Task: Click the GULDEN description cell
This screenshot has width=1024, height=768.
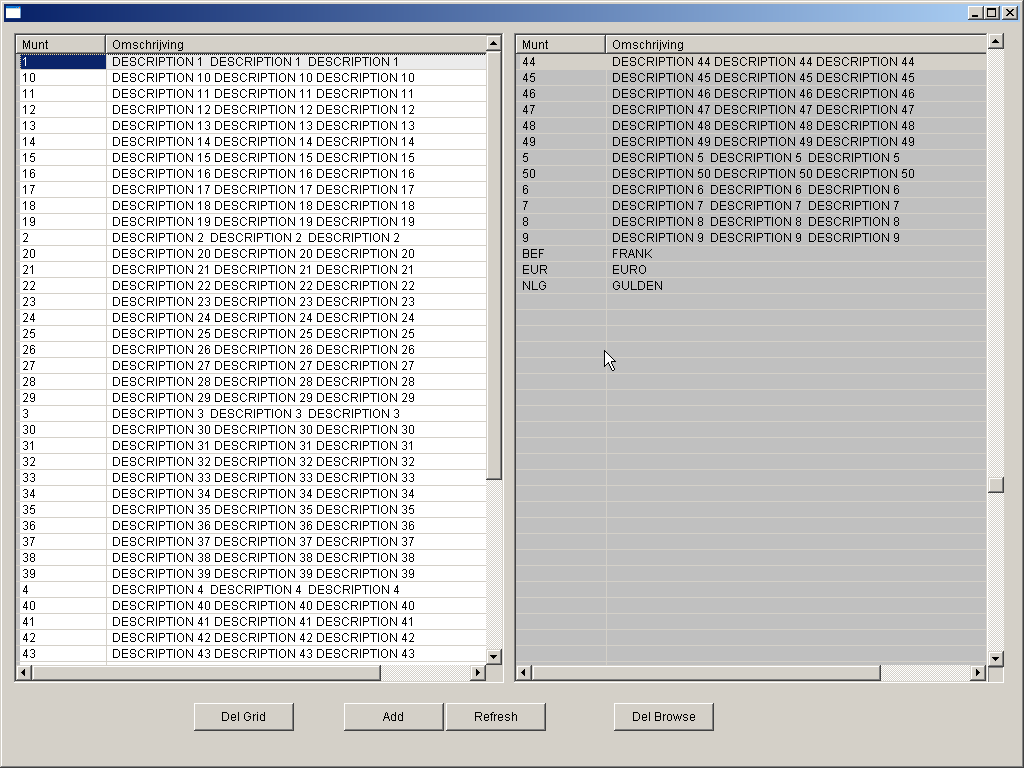Action: click(796, 285)
